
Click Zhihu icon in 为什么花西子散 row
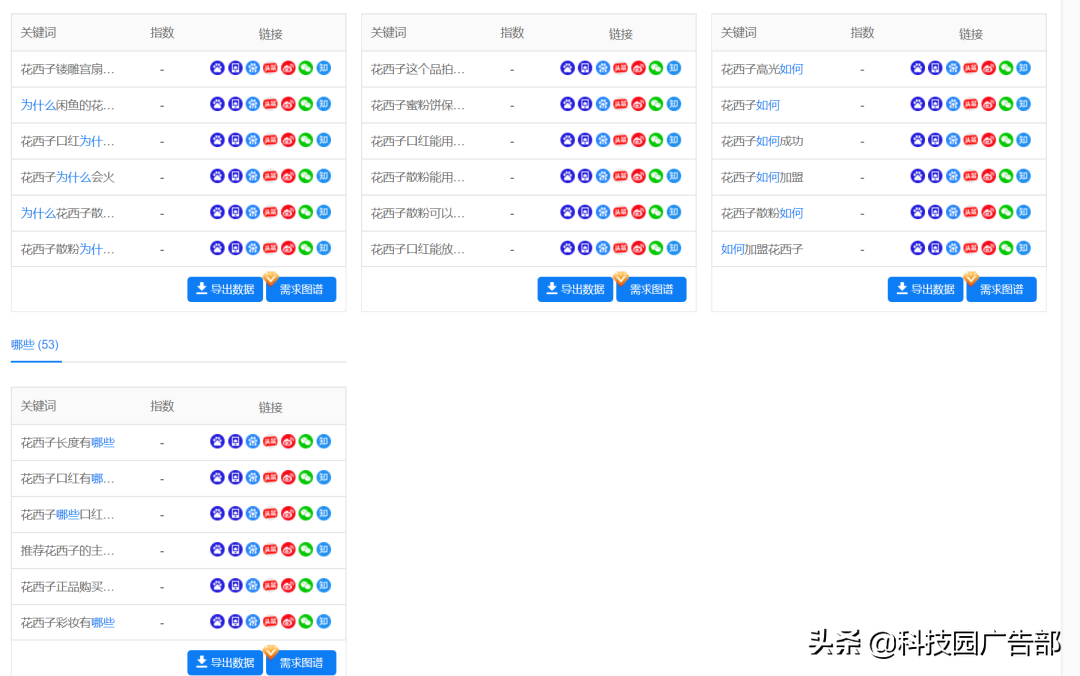click(x=324, y=212)
